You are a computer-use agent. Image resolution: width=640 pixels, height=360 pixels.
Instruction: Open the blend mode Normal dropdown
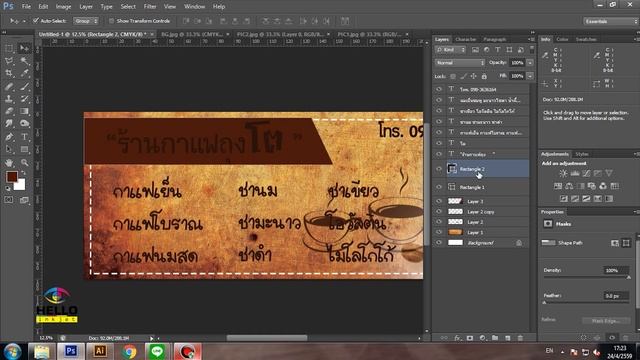(460, 63)
